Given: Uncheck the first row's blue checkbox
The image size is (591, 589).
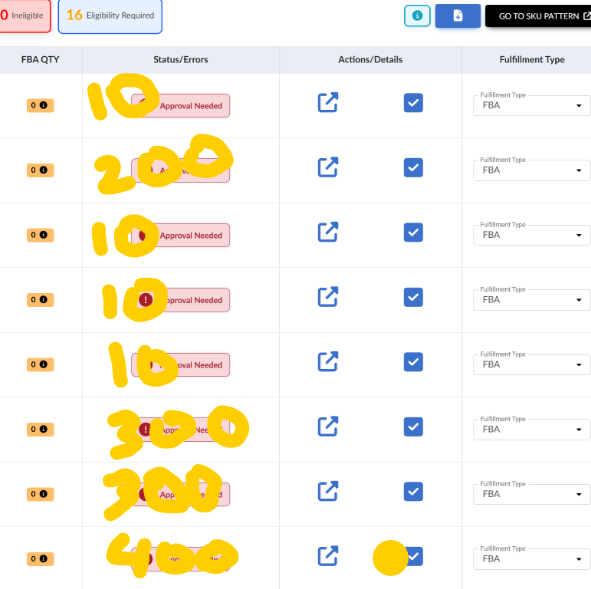Looking at the screenshot, I should [413, 103].
